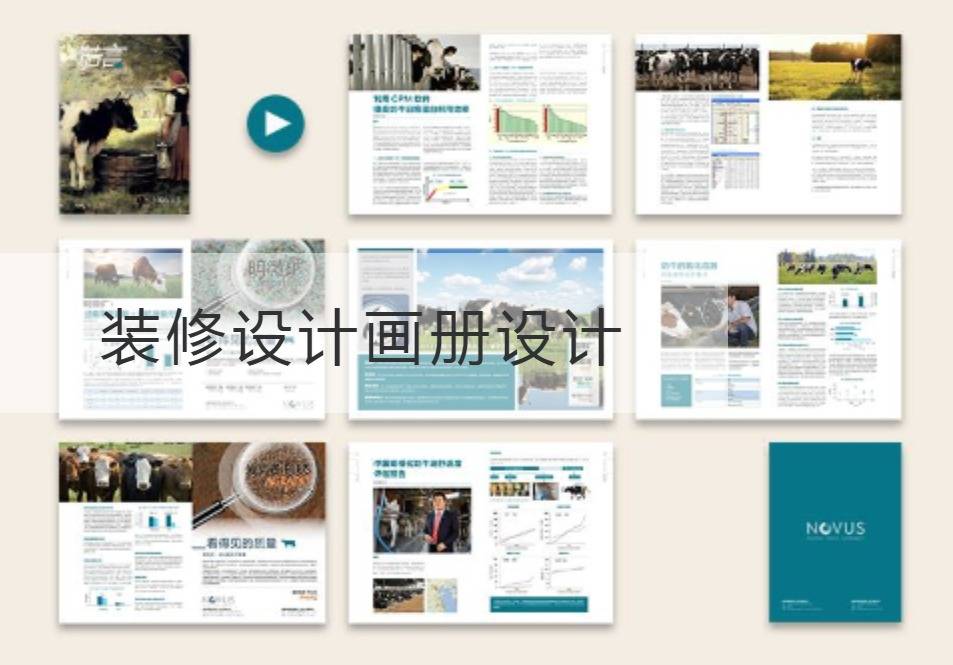Click the teal play button
The height and width of the screenshot is (665, 953).
[x=275, y=123]
